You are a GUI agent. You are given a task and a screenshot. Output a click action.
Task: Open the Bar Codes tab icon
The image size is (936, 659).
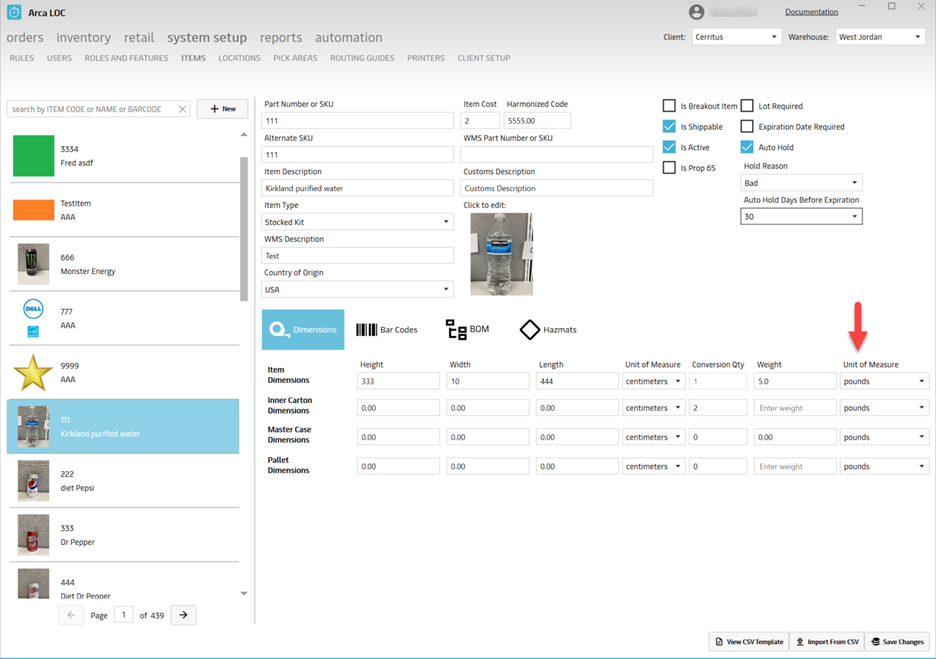click(x=366, y=330)
